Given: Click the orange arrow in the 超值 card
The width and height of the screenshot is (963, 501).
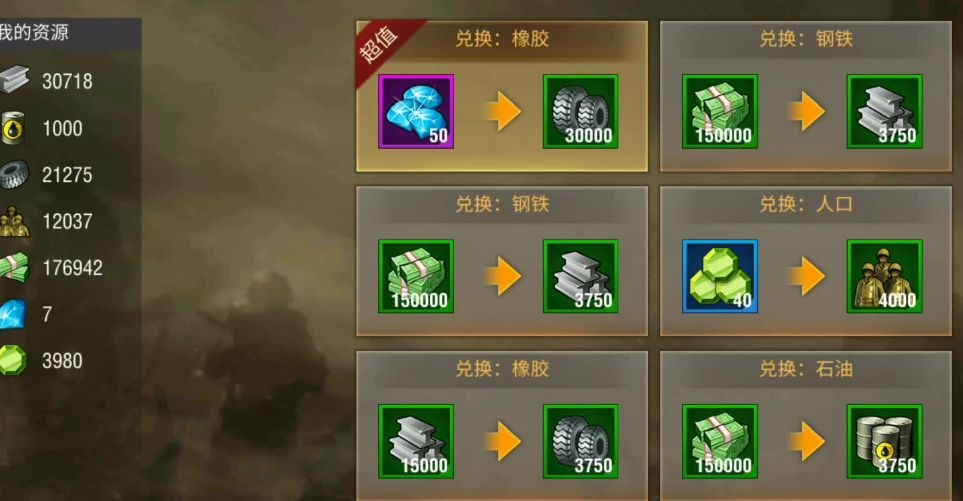Looking at the screenshot, I should (x=502, y=112).
